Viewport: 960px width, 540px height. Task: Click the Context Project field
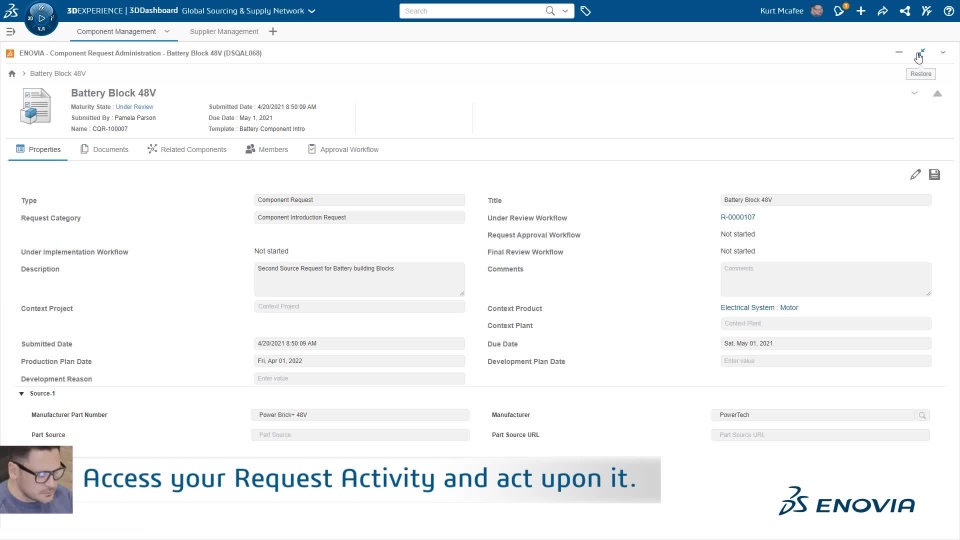click(359, 307)
